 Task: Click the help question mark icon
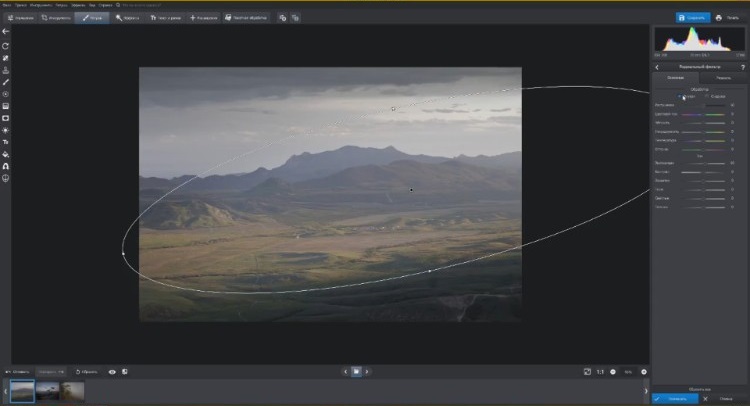pyautogui.click(x=742, y=66)
